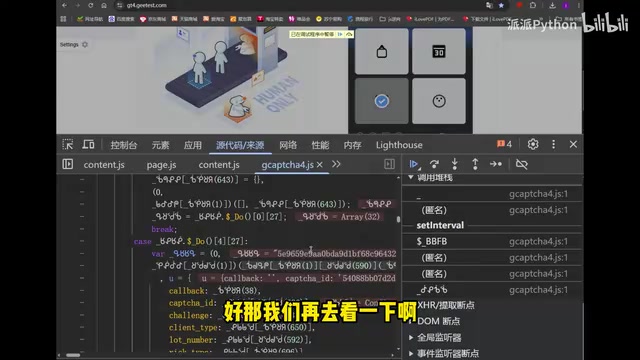Resume script execution in debugger toolbar

pyautogui.click(x=414, y=164)
